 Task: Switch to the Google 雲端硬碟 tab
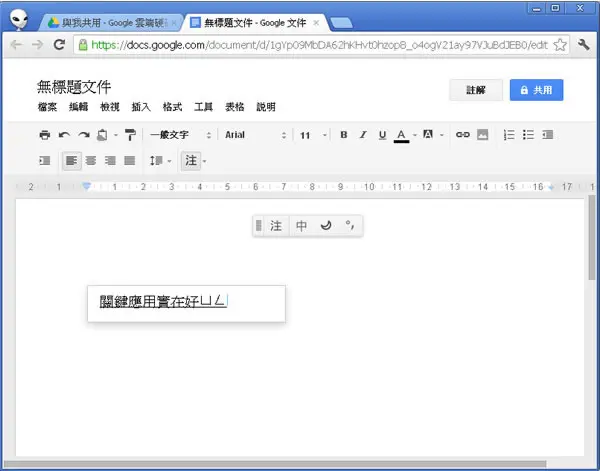111,23
